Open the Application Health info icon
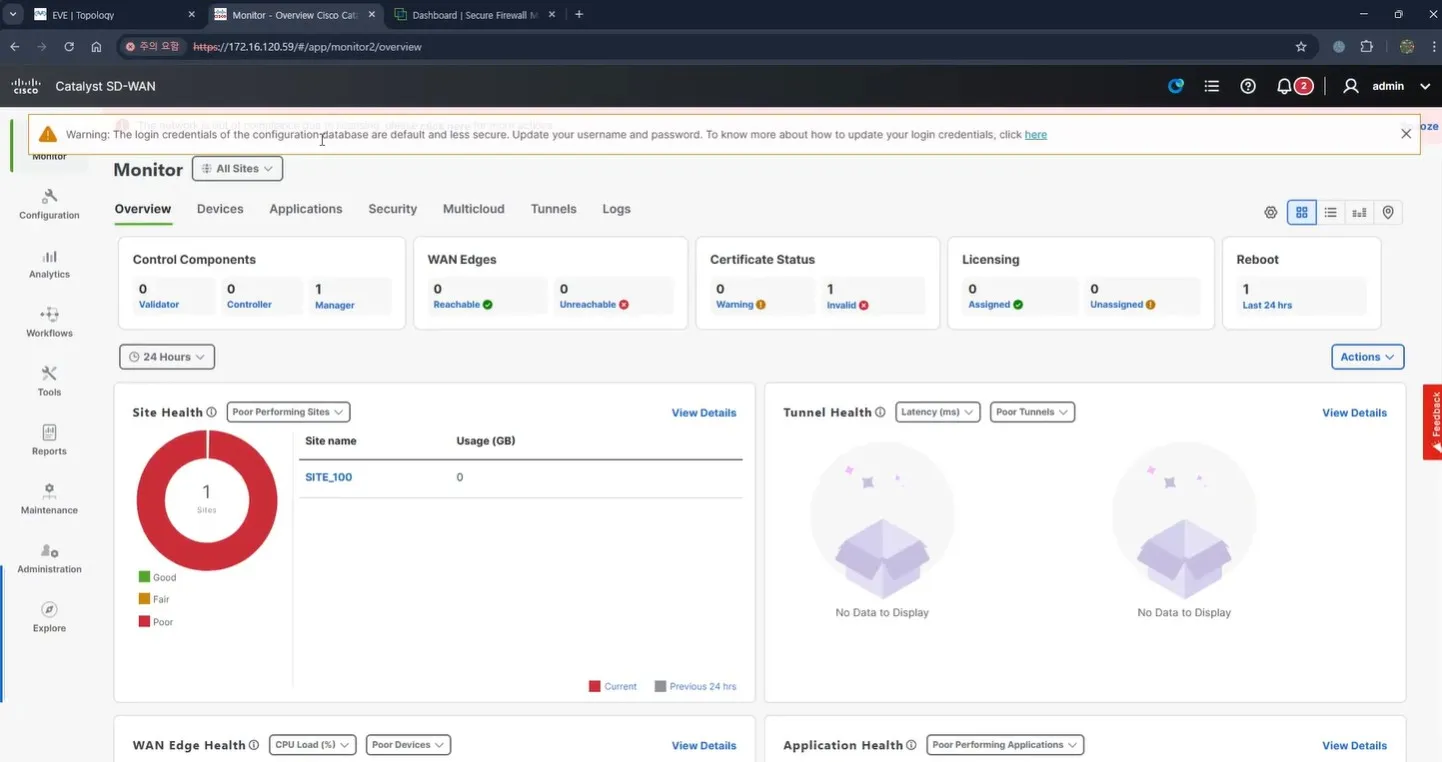 [x=912, y=745]
